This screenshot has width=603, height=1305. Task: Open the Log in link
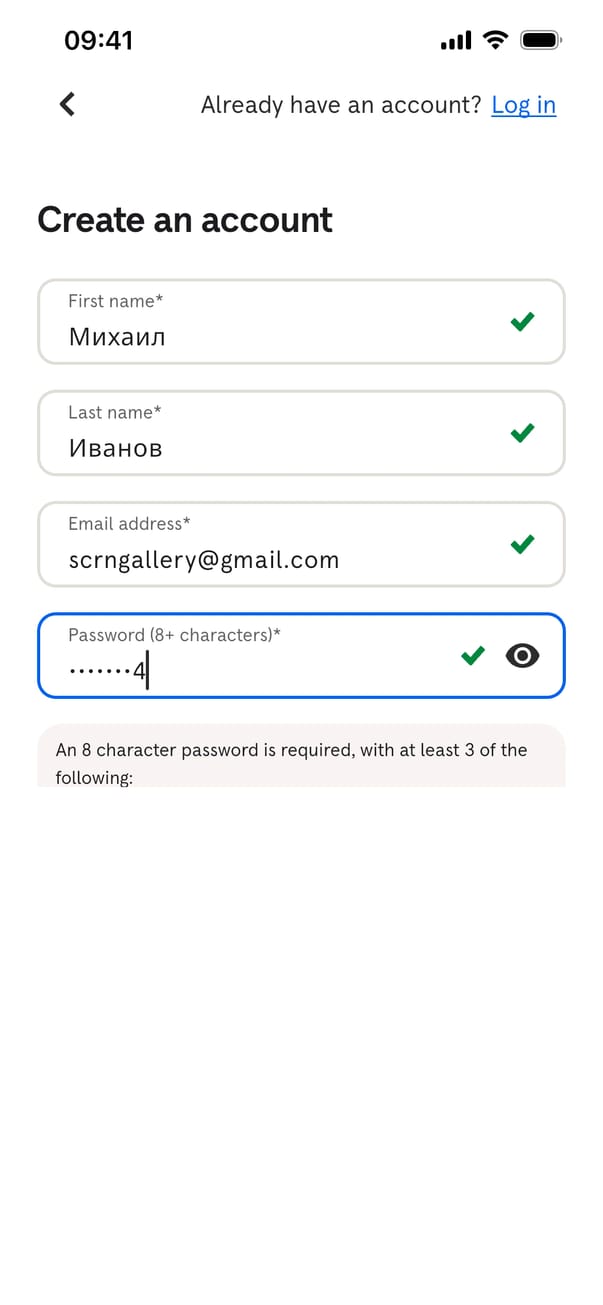click(523, 105)
